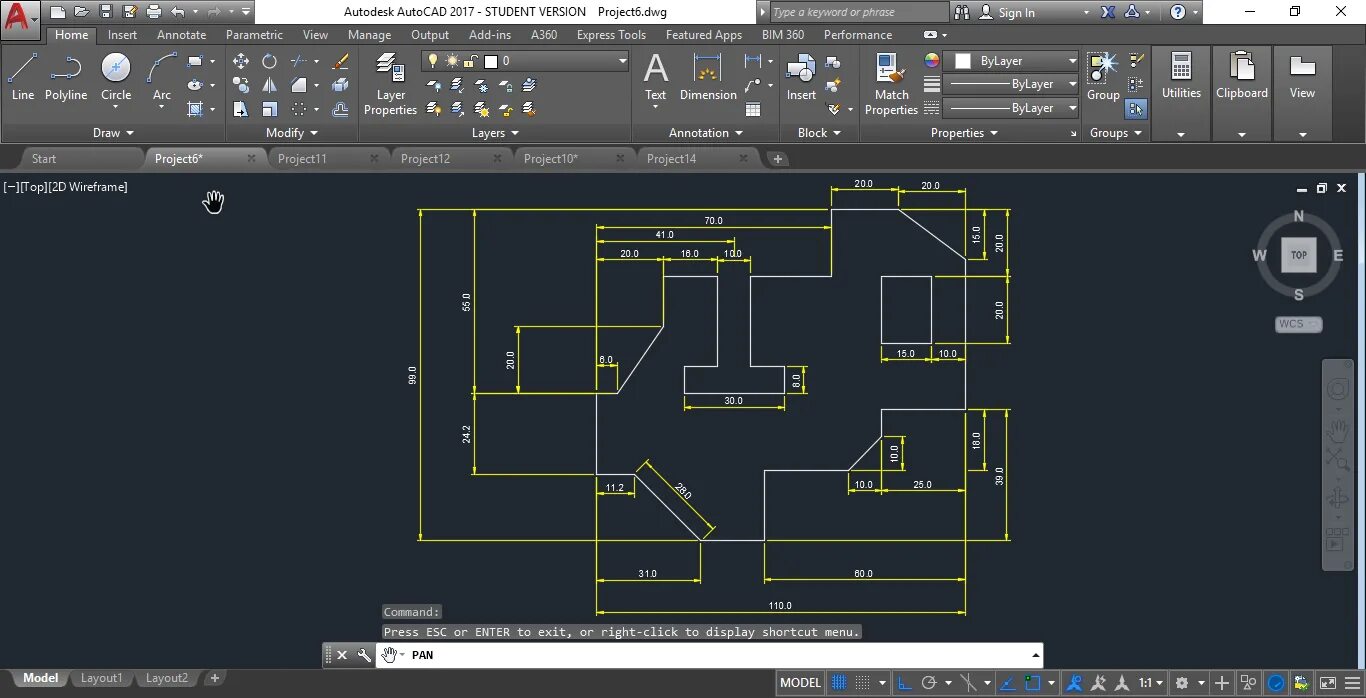
Task: Toggle annotation visibility in status bar
Action: click(x=1075, y=683)
